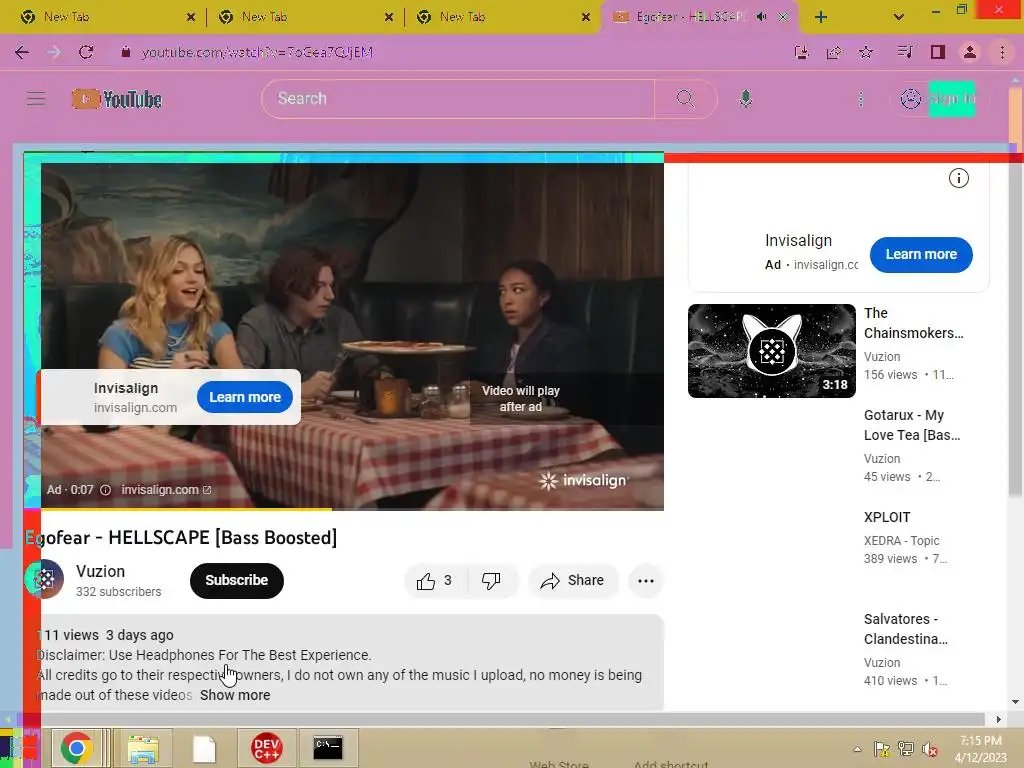Click the share page icon in toolbar
Screen dimensions: 1024x768
point(834,52)
